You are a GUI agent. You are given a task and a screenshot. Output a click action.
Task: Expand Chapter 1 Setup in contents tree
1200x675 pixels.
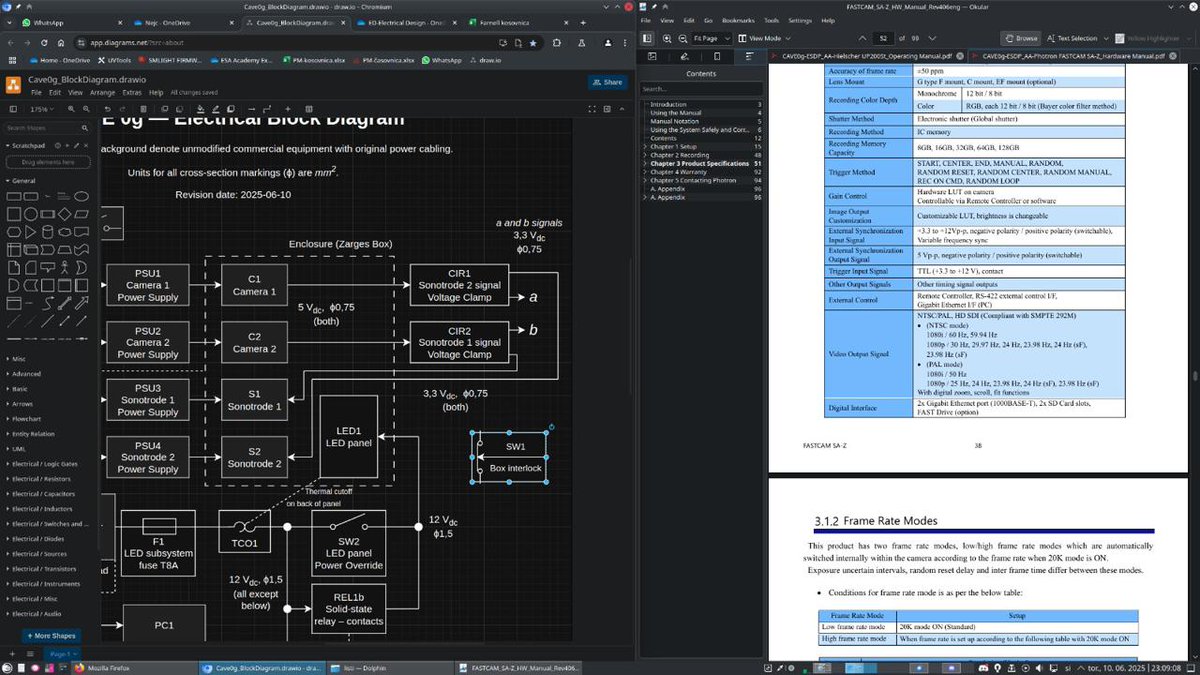tap(645, 146)
